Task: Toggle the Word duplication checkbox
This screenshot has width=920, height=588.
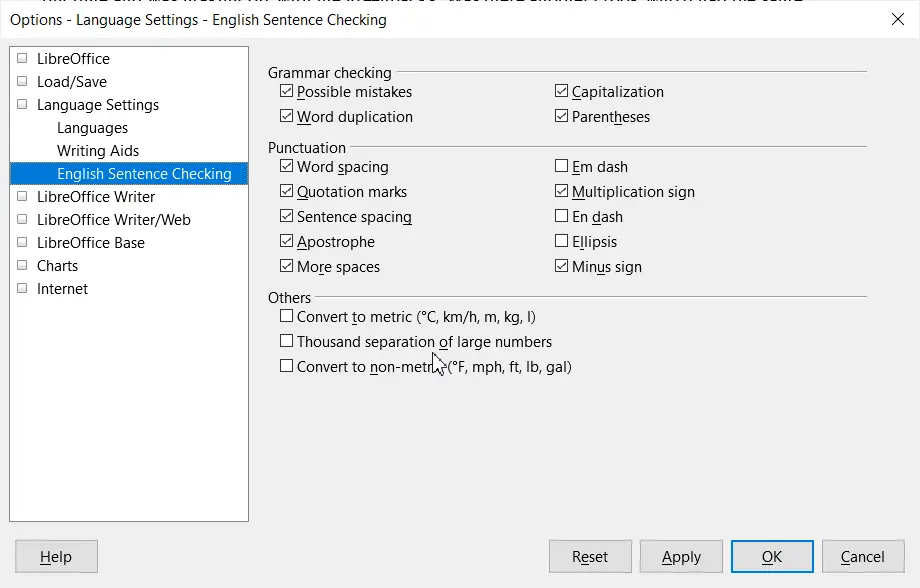Action: 288,117
